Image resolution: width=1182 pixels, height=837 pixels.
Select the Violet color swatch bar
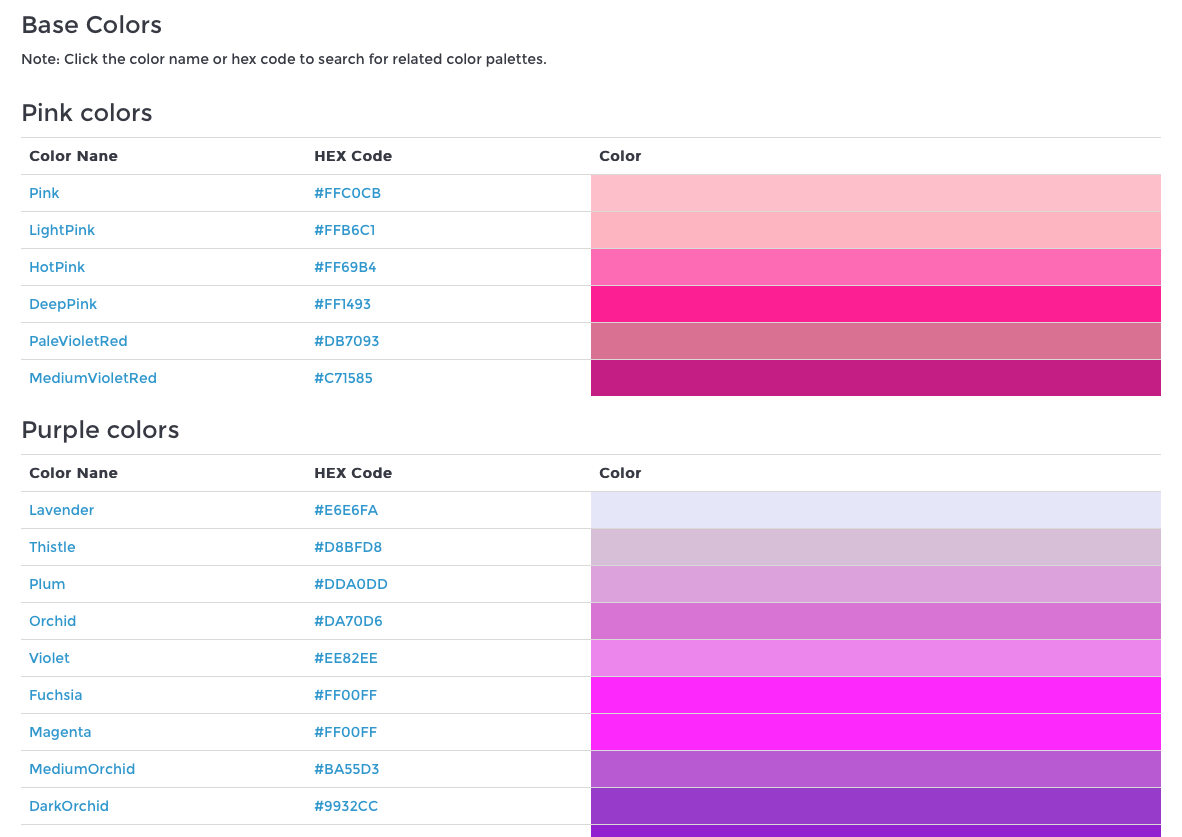coord(875,658)
